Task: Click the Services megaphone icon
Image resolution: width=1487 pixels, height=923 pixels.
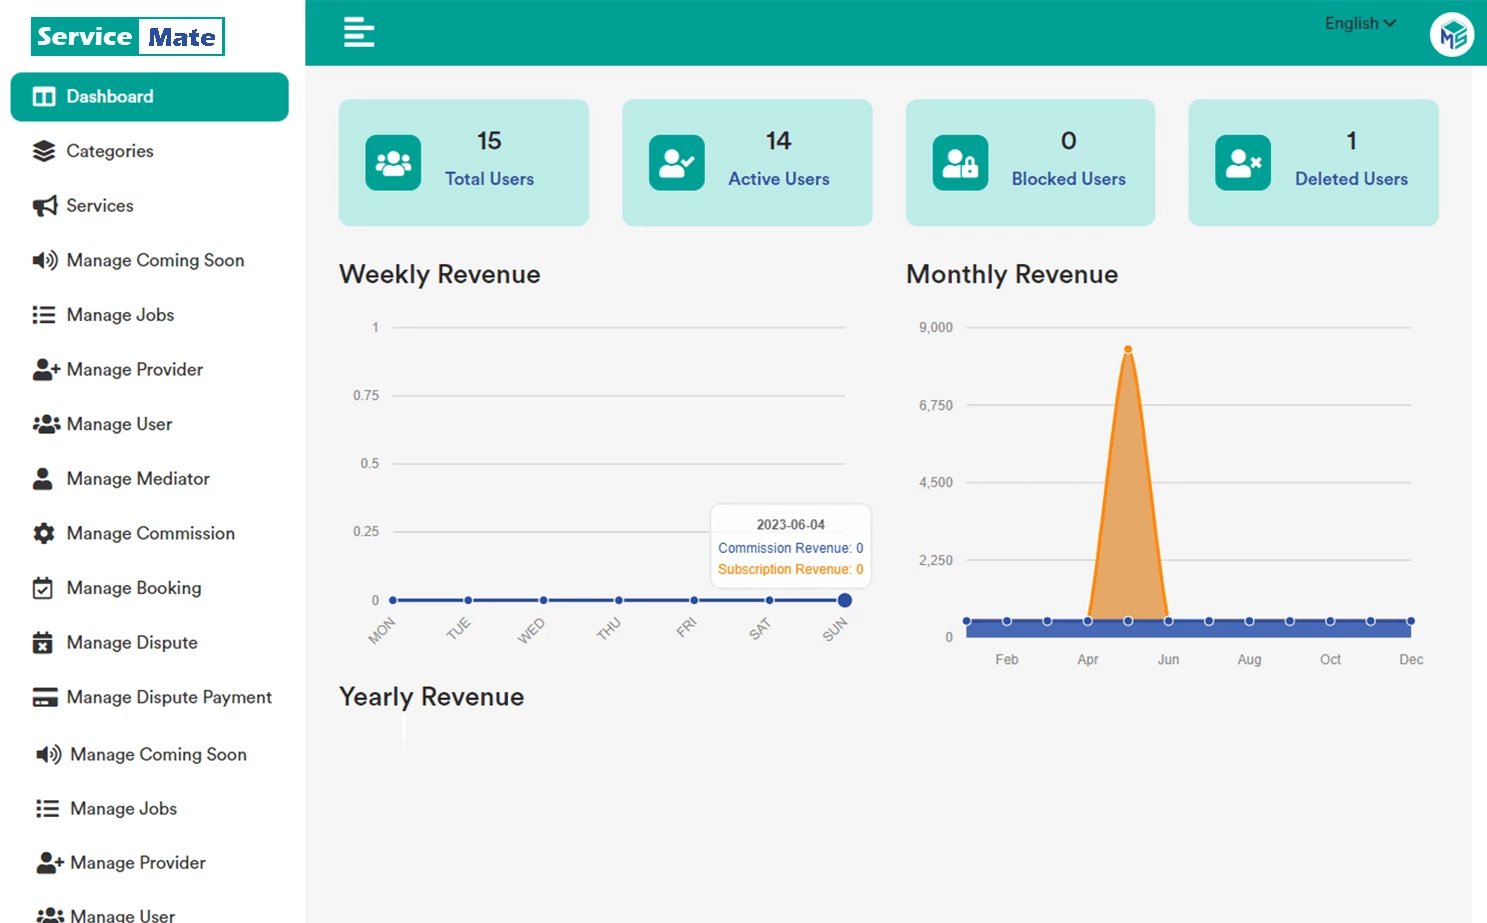Action: pyautogui.click(x=44, y=206)
